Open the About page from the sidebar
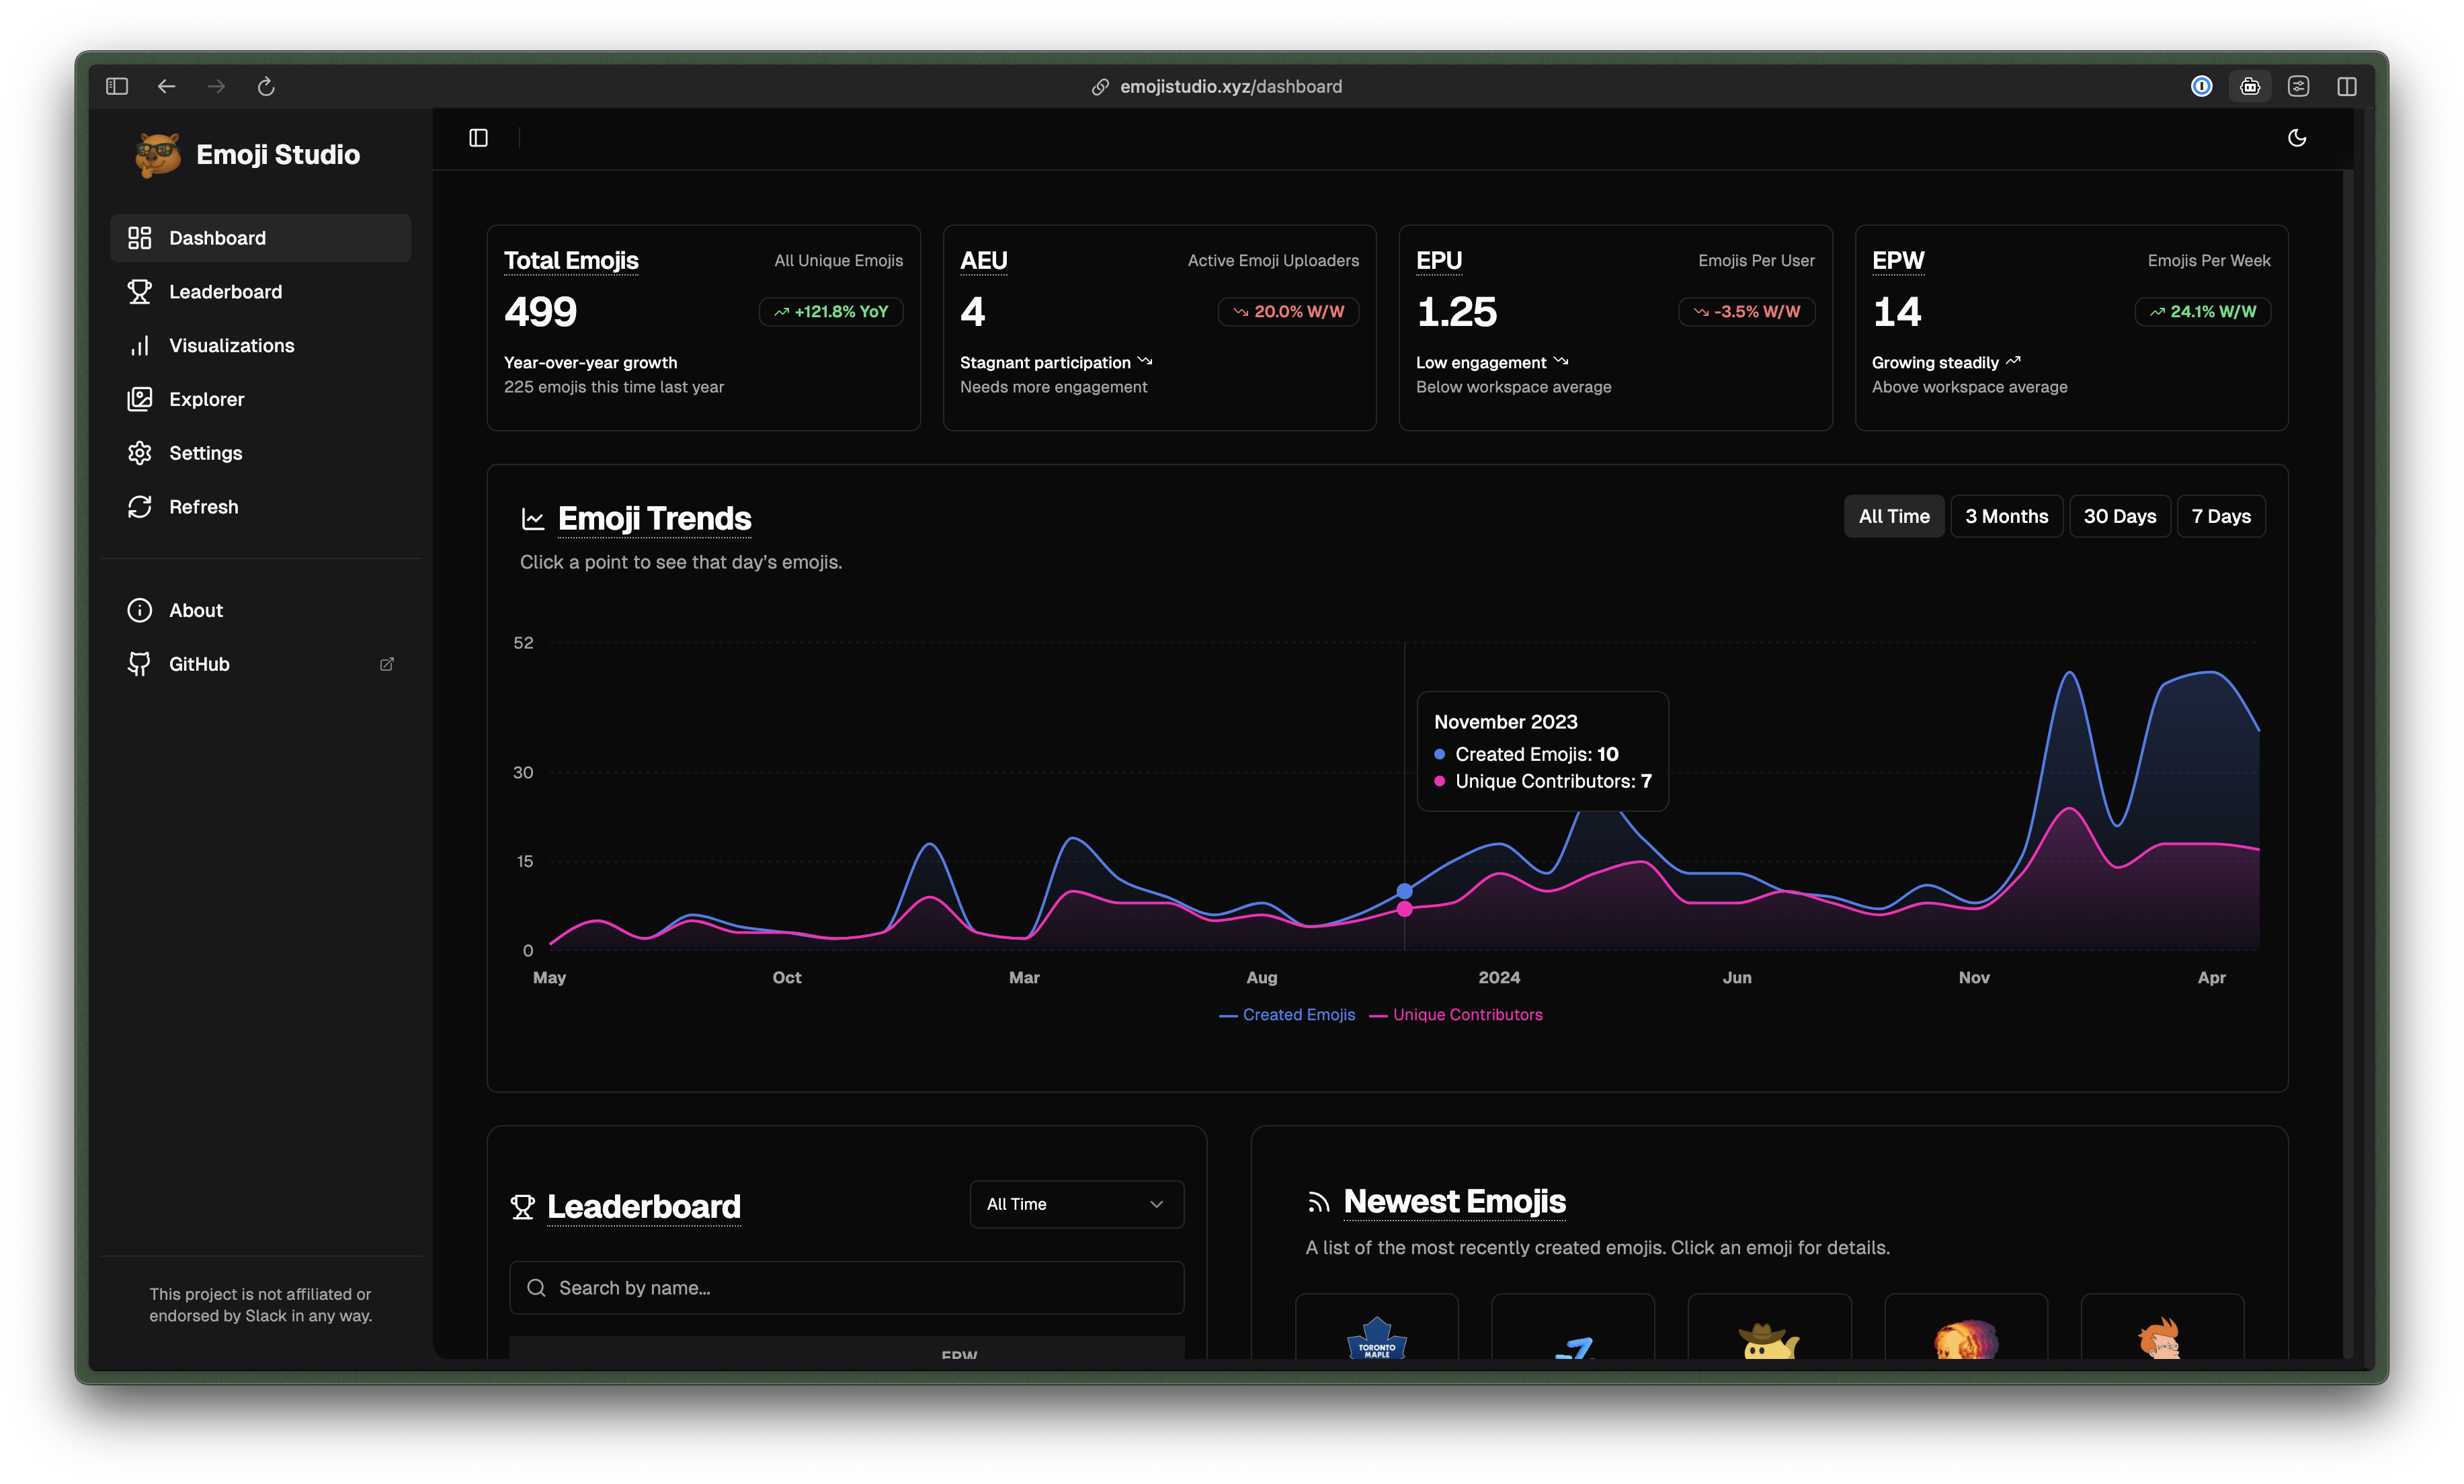This screenshot has width=2464, height=1484. click(196, 610)
